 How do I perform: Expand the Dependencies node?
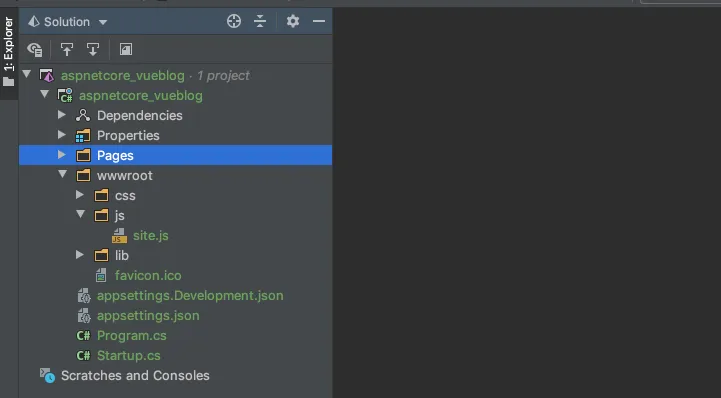62,114
